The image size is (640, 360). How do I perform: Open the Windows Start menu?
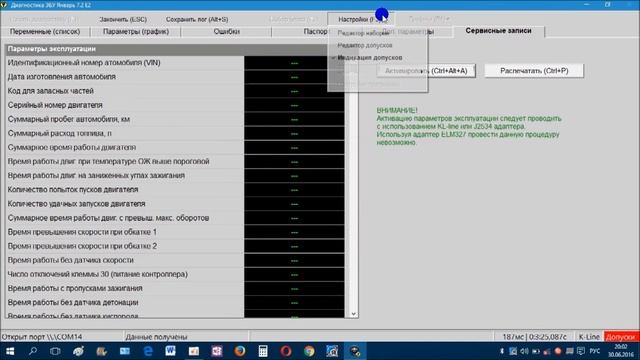click(x=9, y=351)
